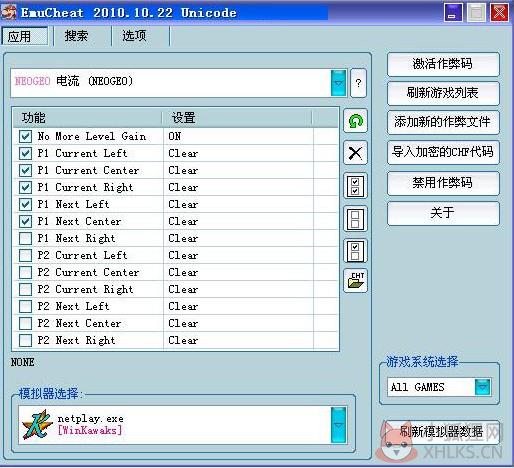Open the CHT file folder icon

coord(355,280)
